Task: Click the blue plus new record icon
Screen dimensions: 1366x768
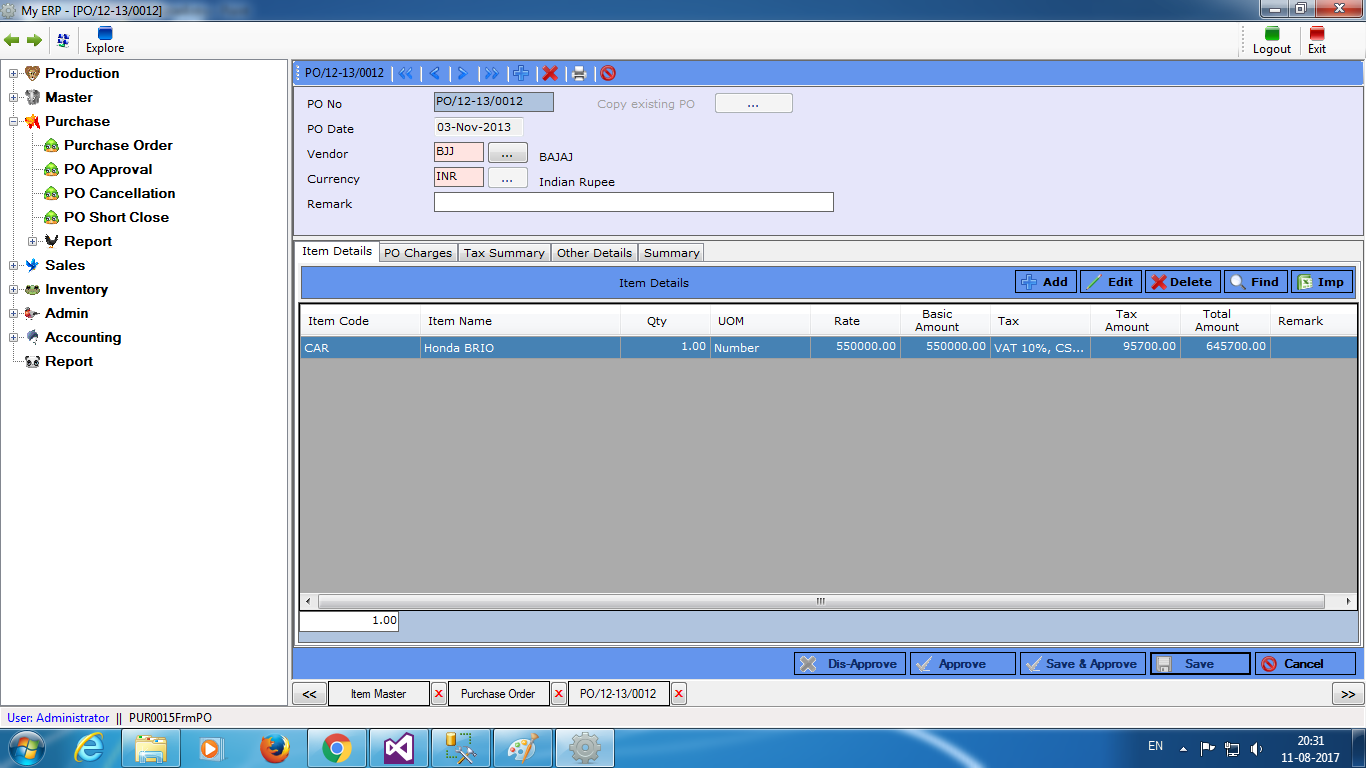Action: pyautogui.click(x=520, y=73)
